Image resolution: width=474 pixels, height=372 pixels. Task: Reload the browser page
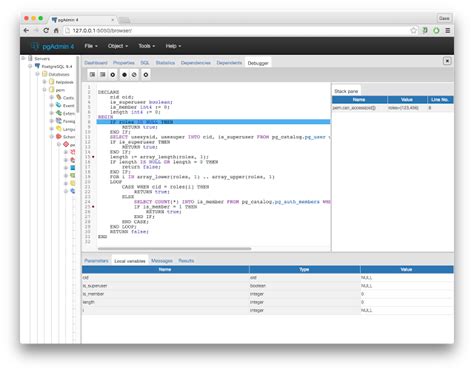click(46, 30)
